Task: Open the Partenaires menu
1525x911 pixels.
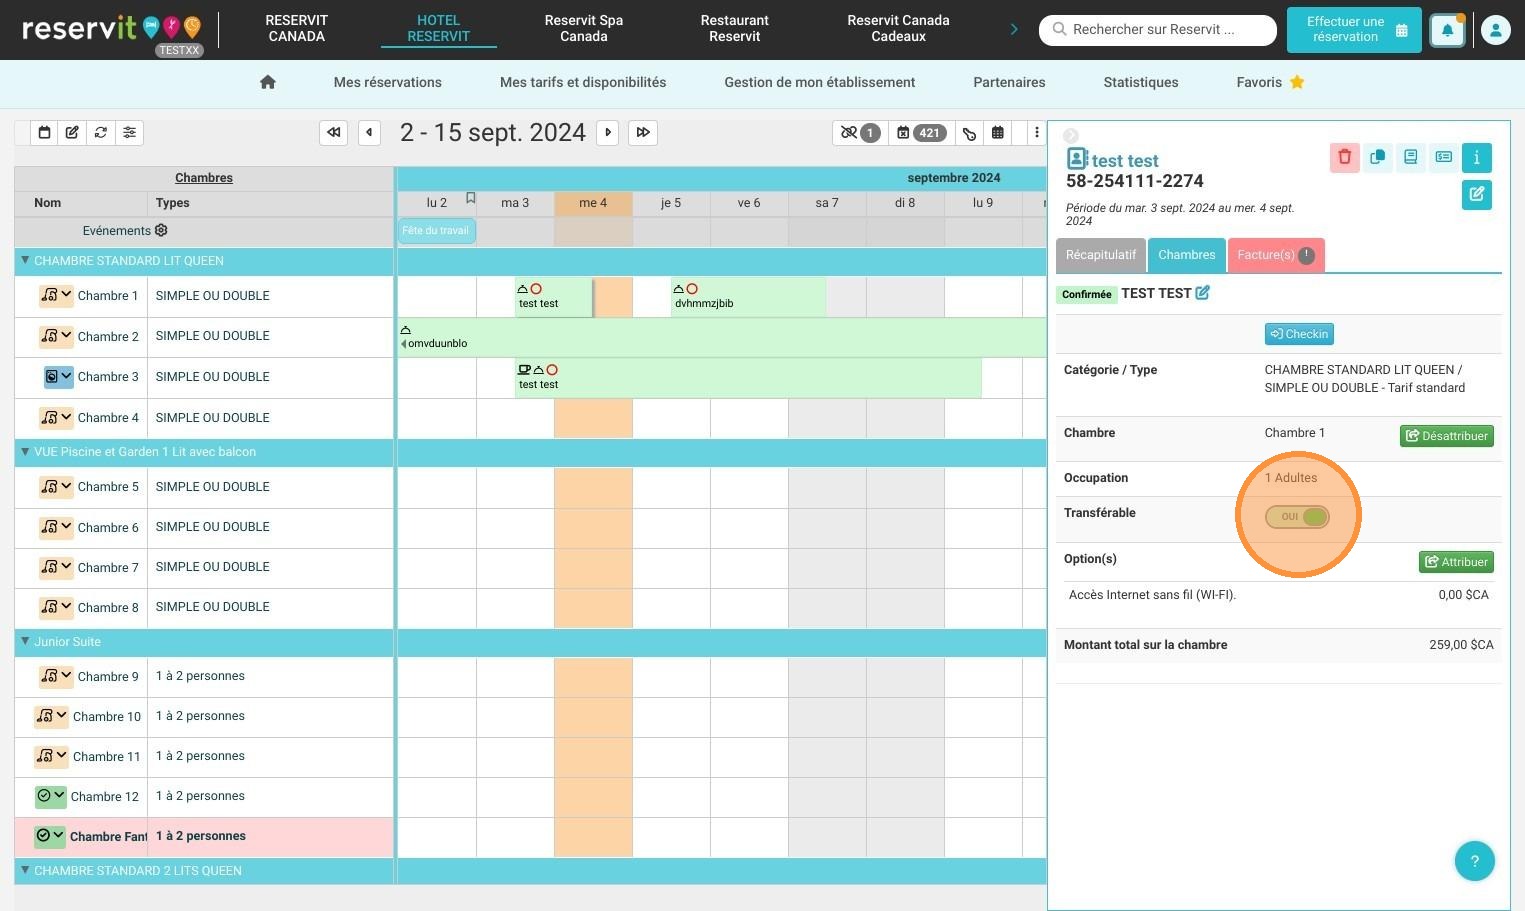Action: (1009, 82)
